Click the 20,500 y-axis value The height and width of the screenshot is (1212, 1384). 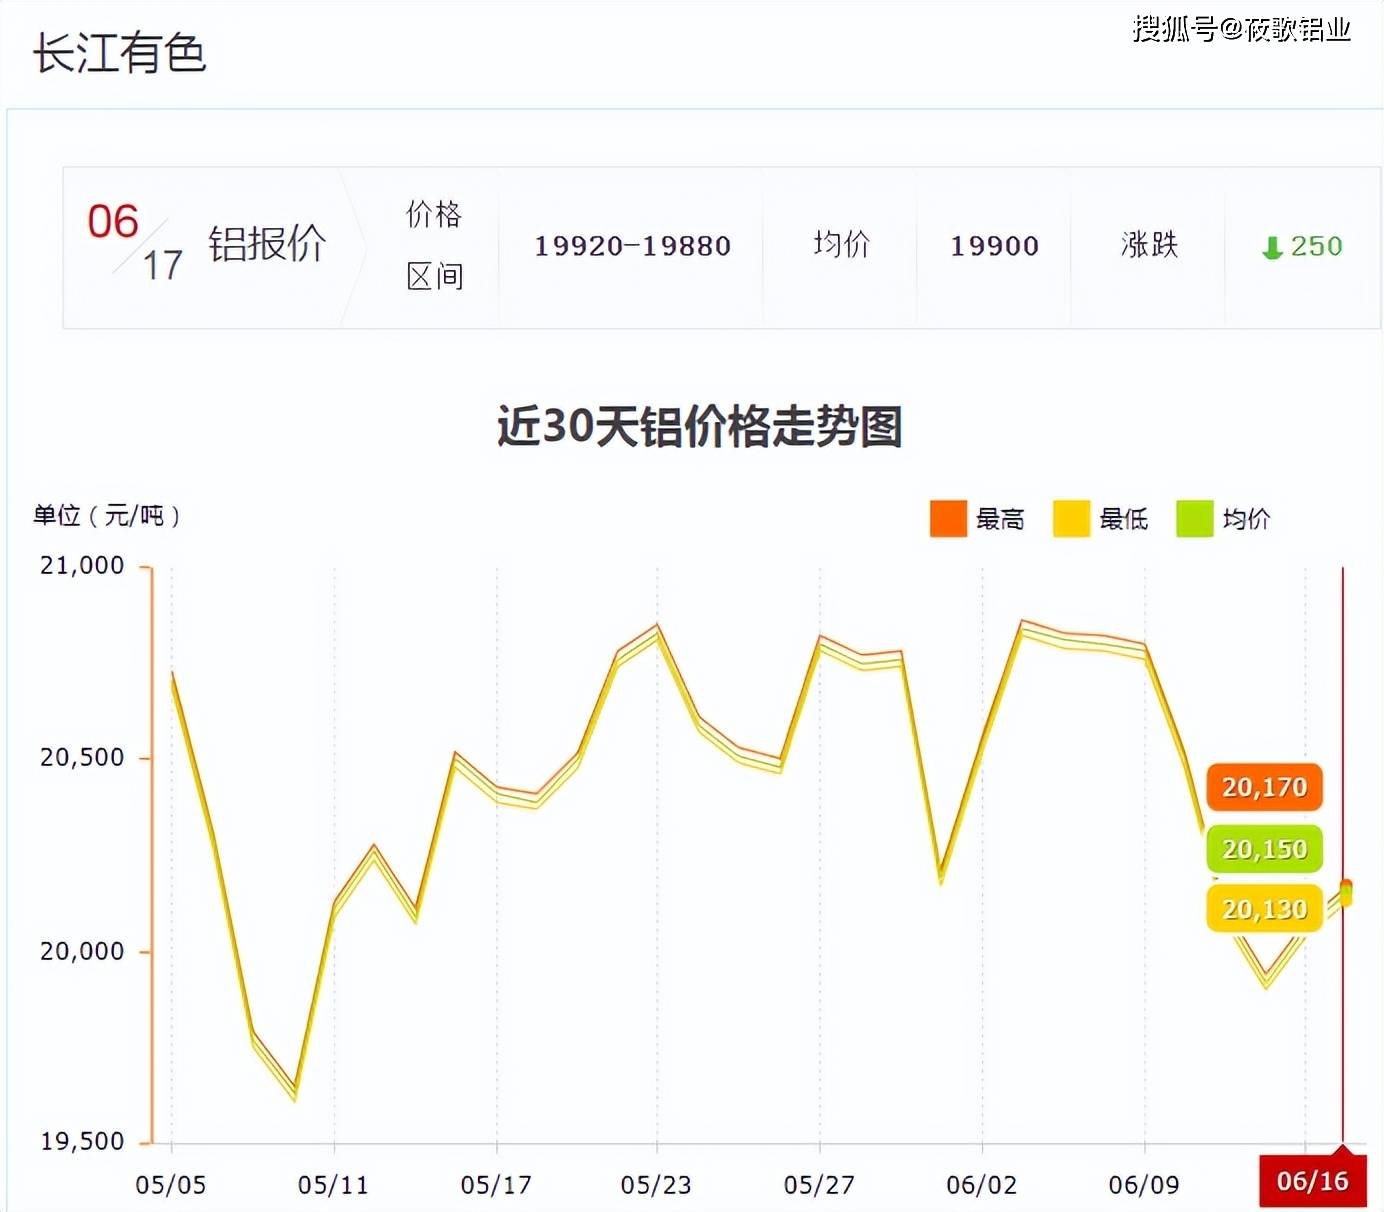tap(82, 757)
